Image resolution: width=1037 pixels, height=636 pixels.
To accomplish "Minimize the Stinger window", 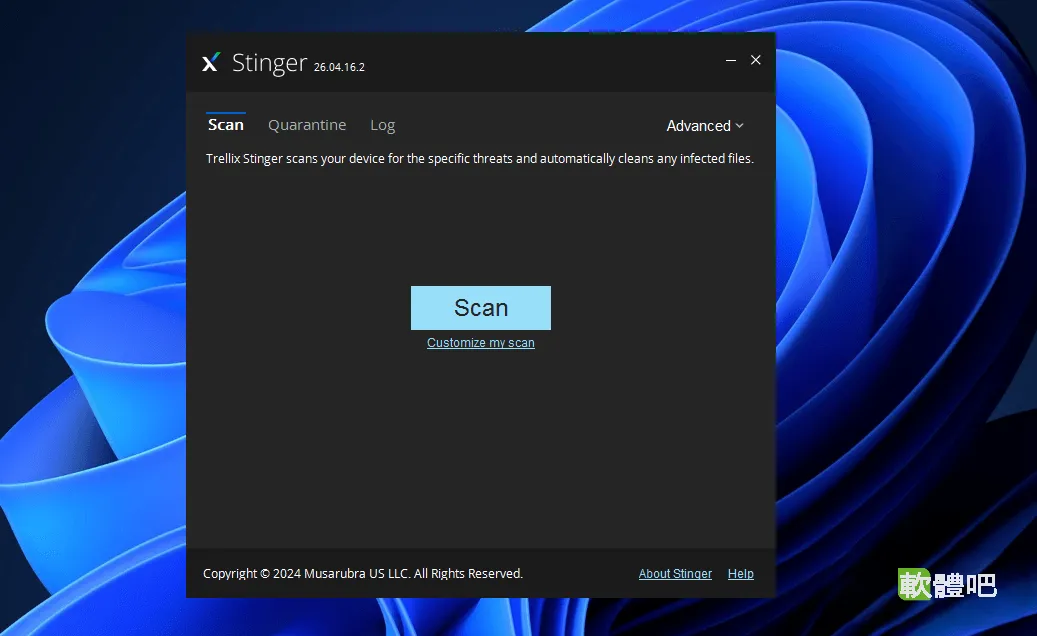I will (x=731, y=60).
